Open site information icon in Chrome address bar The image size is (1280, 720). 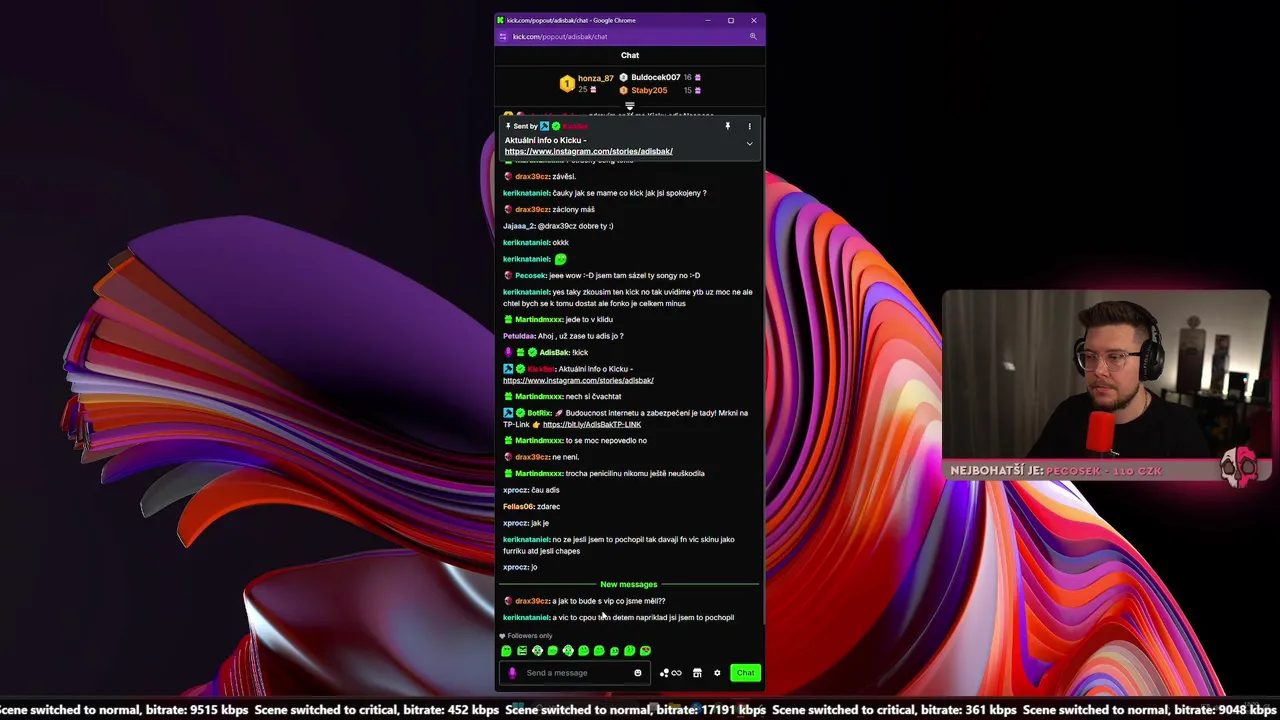[503, 37]
